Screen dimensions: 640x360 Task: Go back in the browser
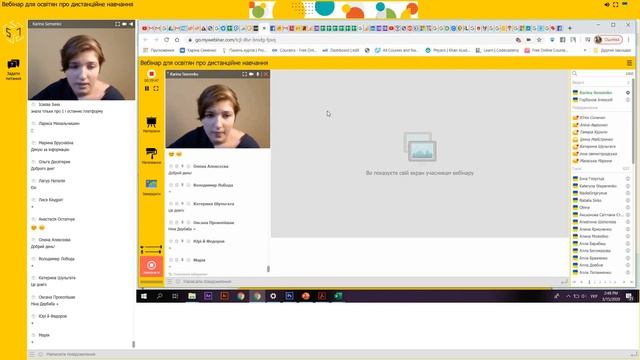145,40
